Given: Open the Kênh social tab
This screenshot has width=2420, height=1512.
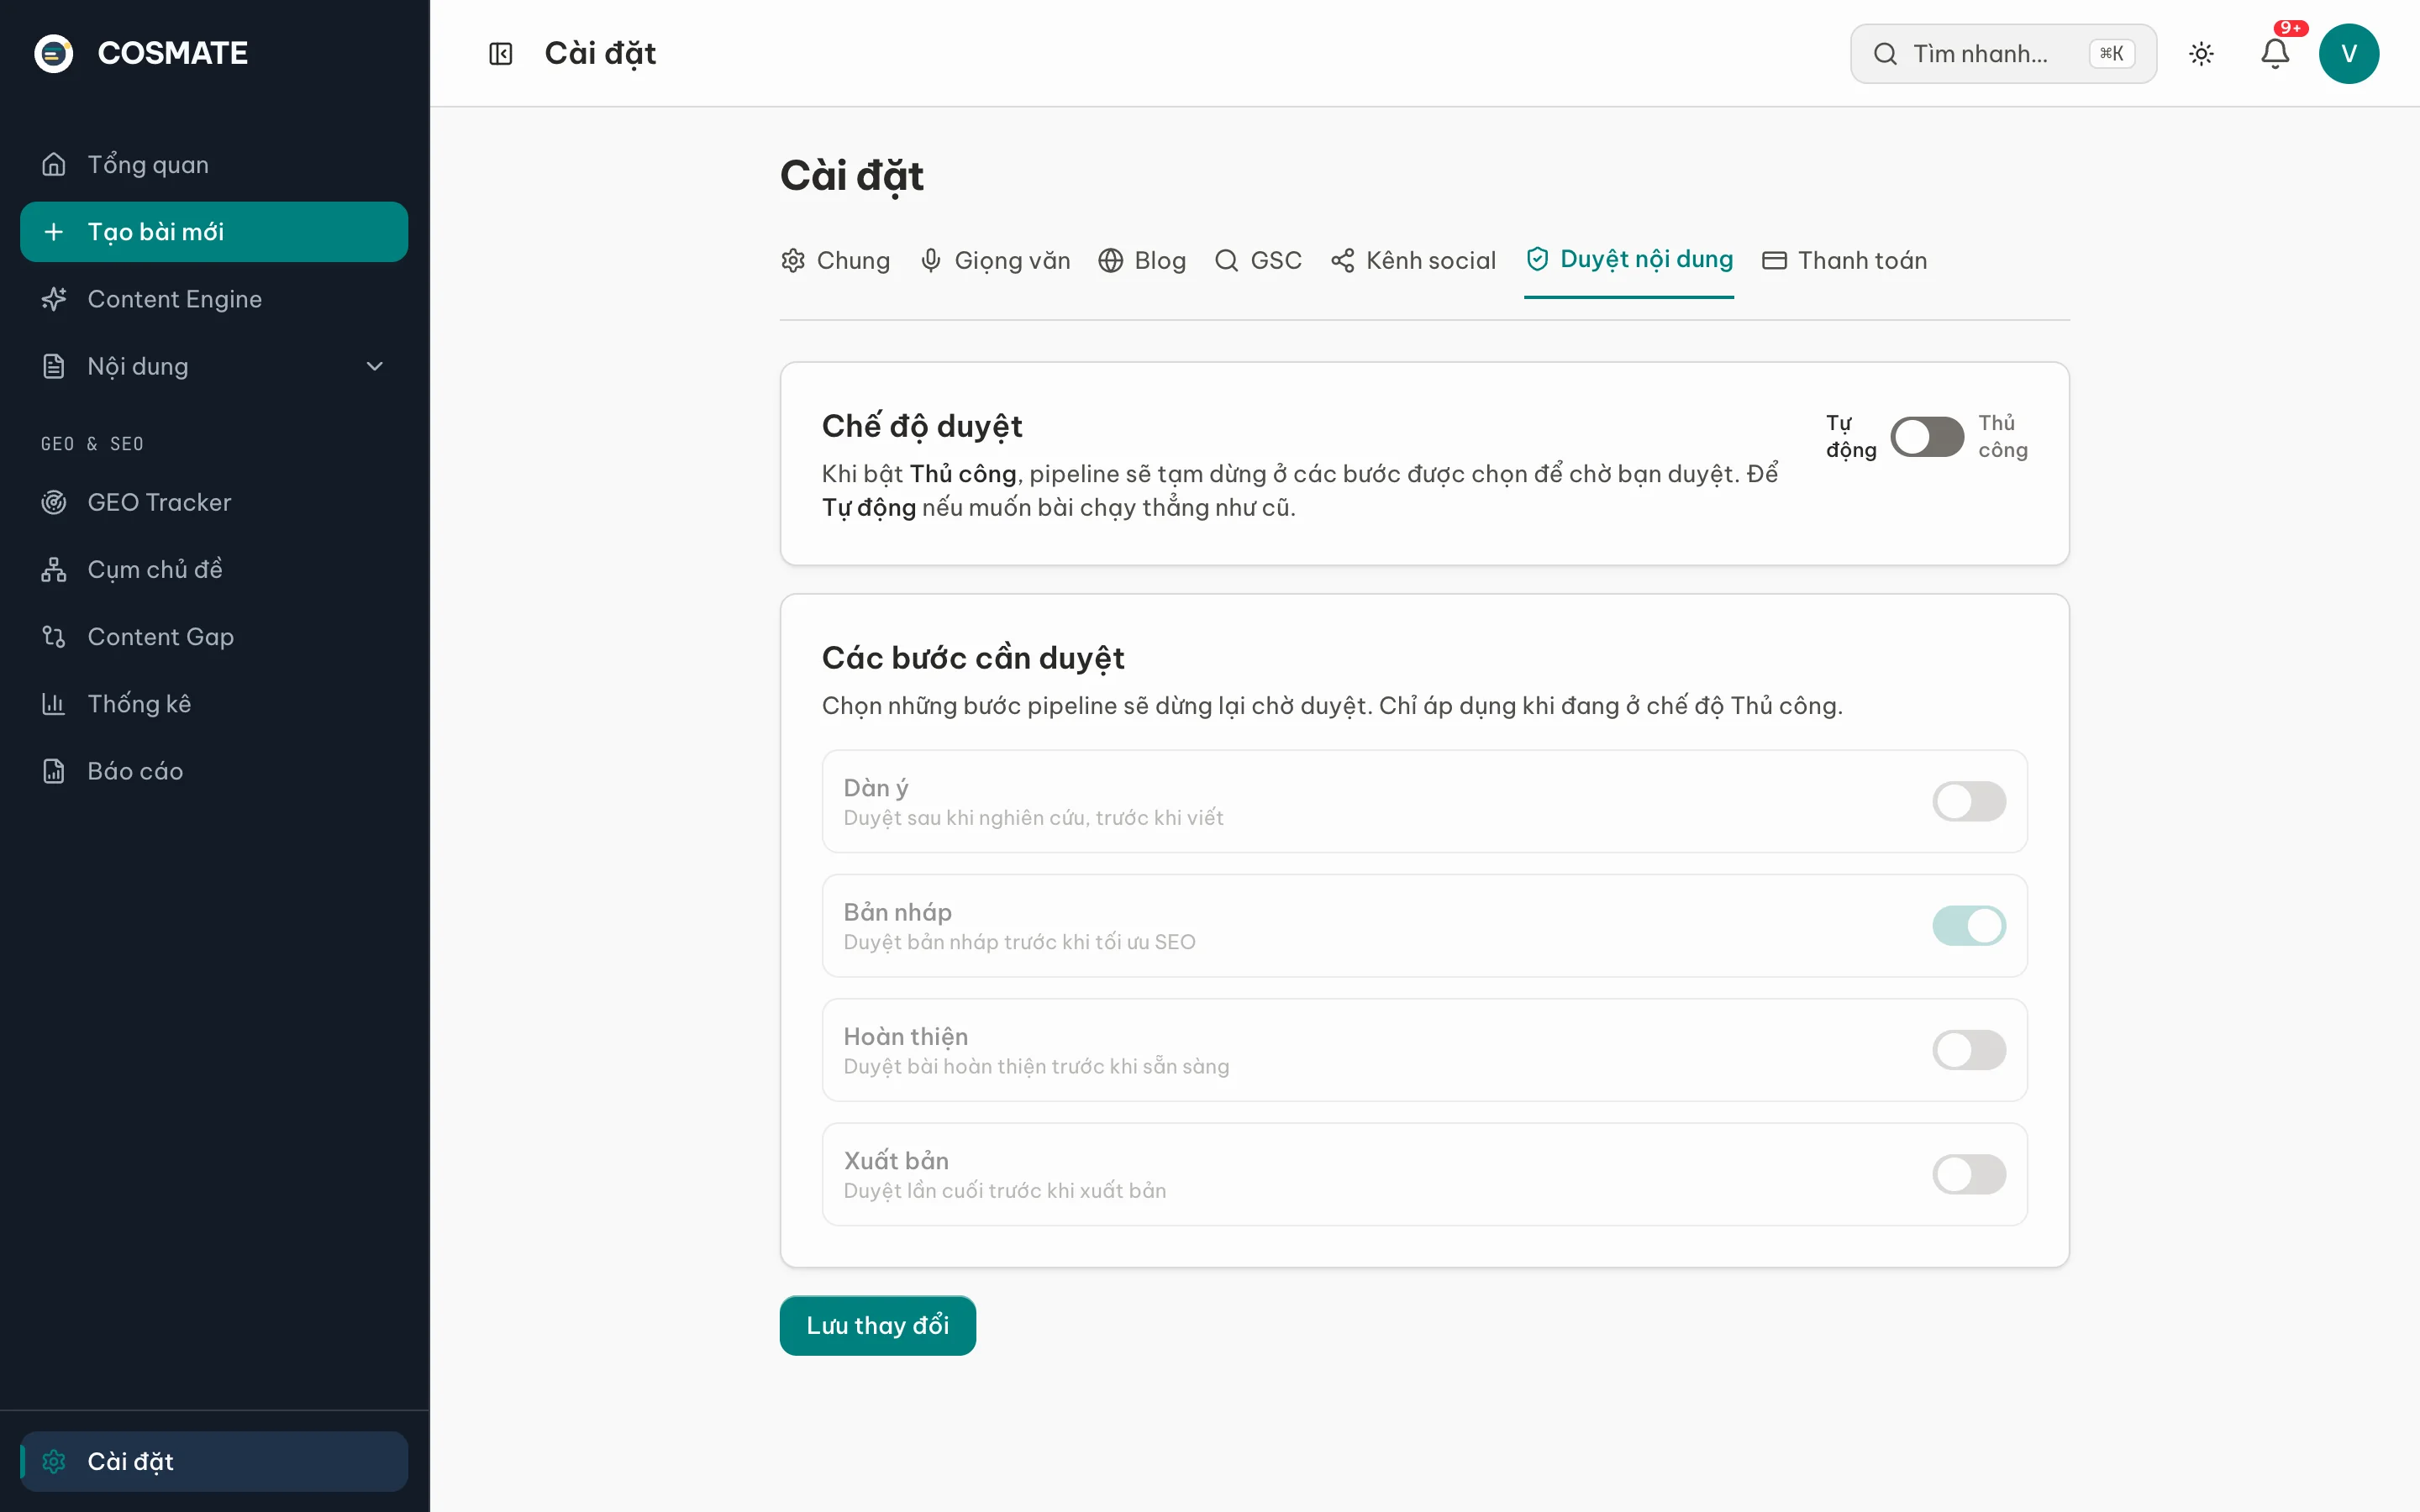Looking at the screenshot, I should pos(1413,260).
